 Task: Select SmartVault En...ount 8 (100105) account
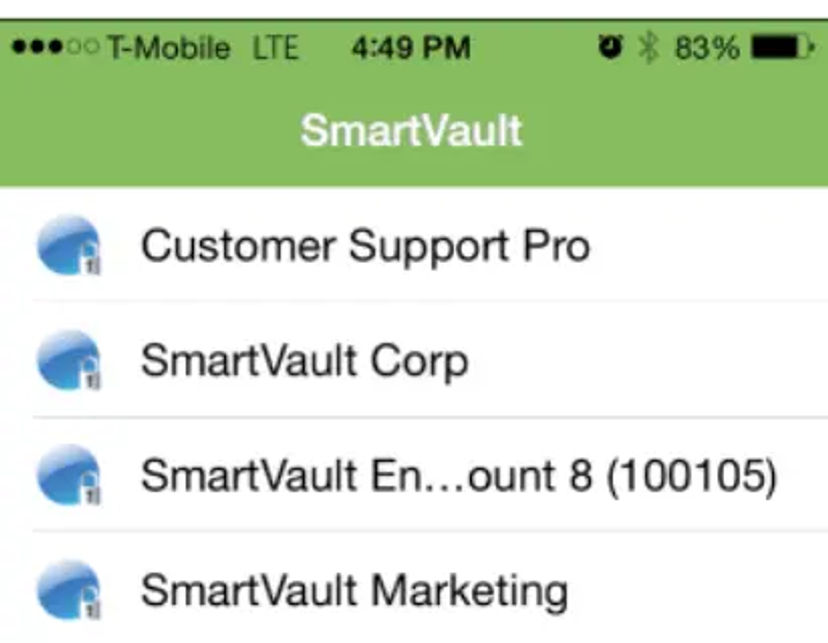(458, 476)
